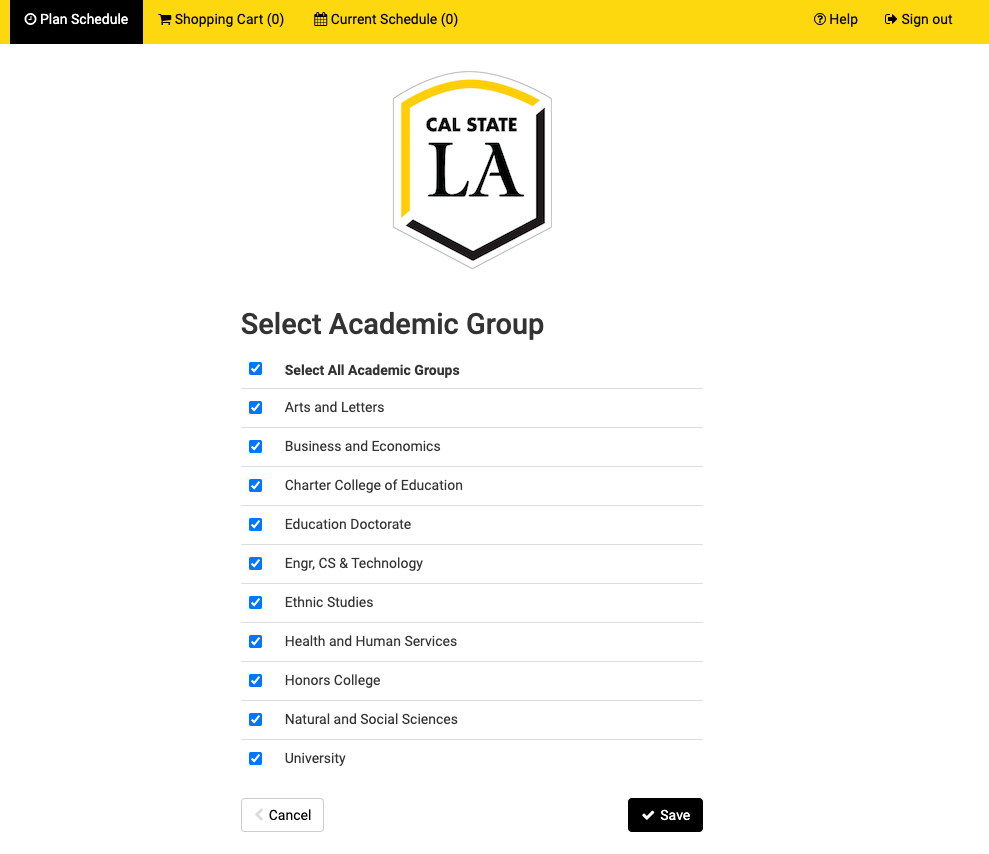Uncheck Business and Economics
The width and height of the screenshot is (989, 854).
[x=256, y=446]
